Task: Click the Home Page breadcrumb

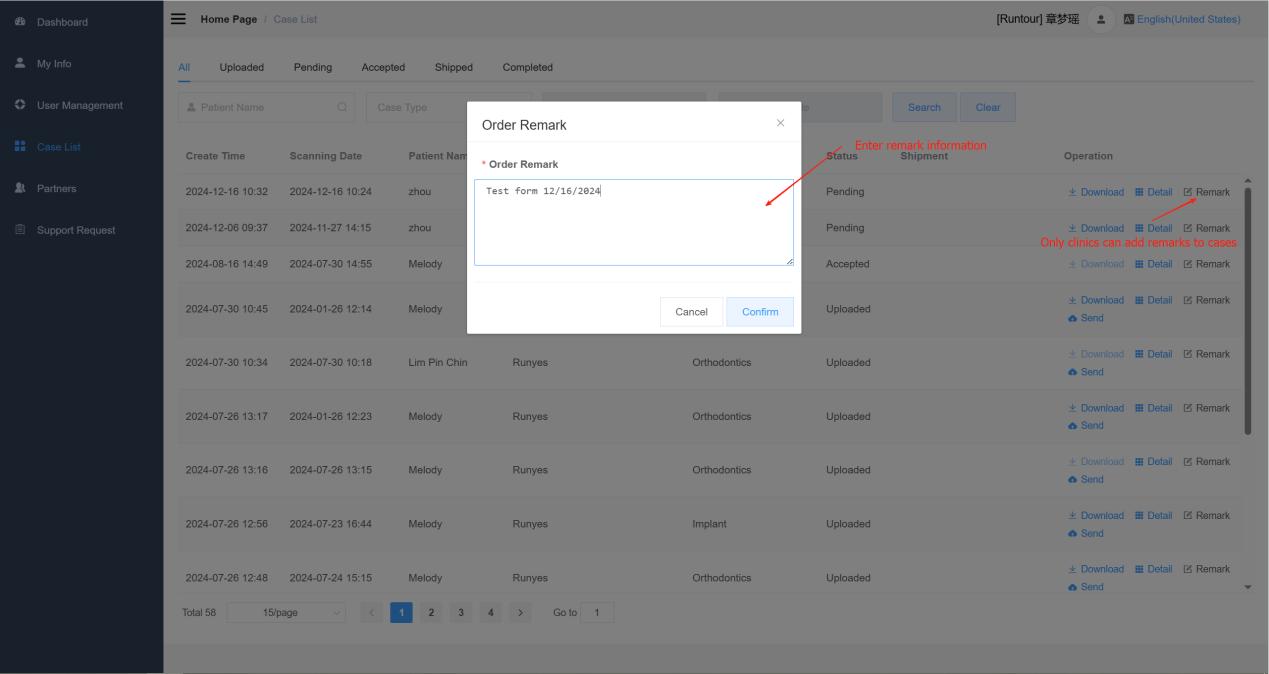Action: pyautogui.click(x=229, y=19)
